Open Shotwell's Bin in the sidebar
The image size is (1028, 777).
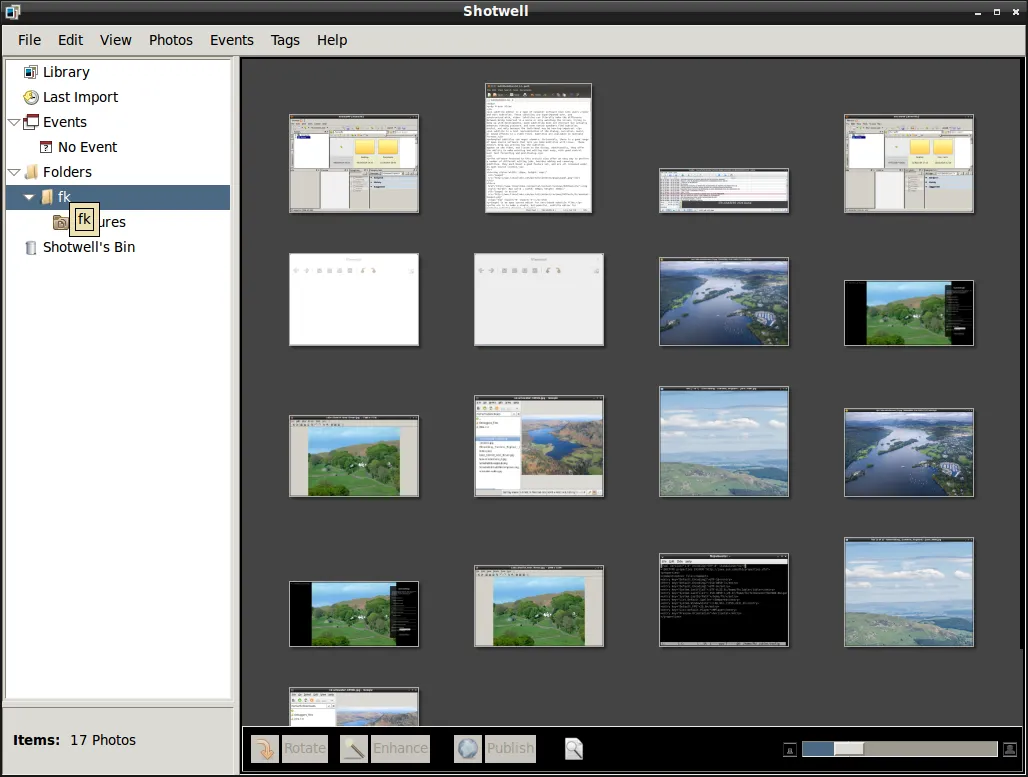88,247
